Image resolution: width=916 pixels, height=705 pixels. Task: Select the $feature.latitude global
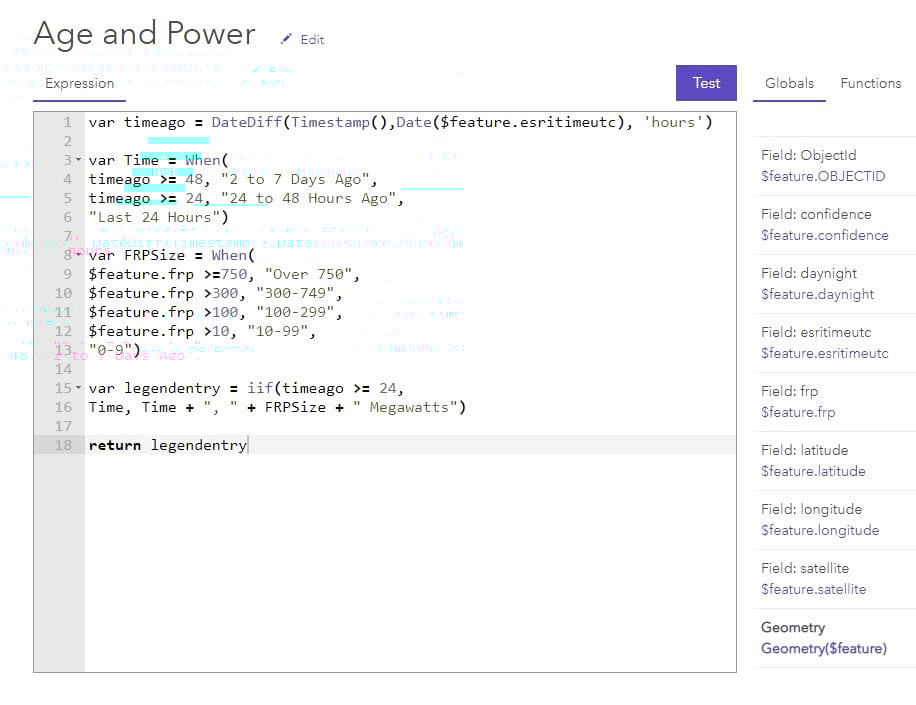[x=813, y=472]
